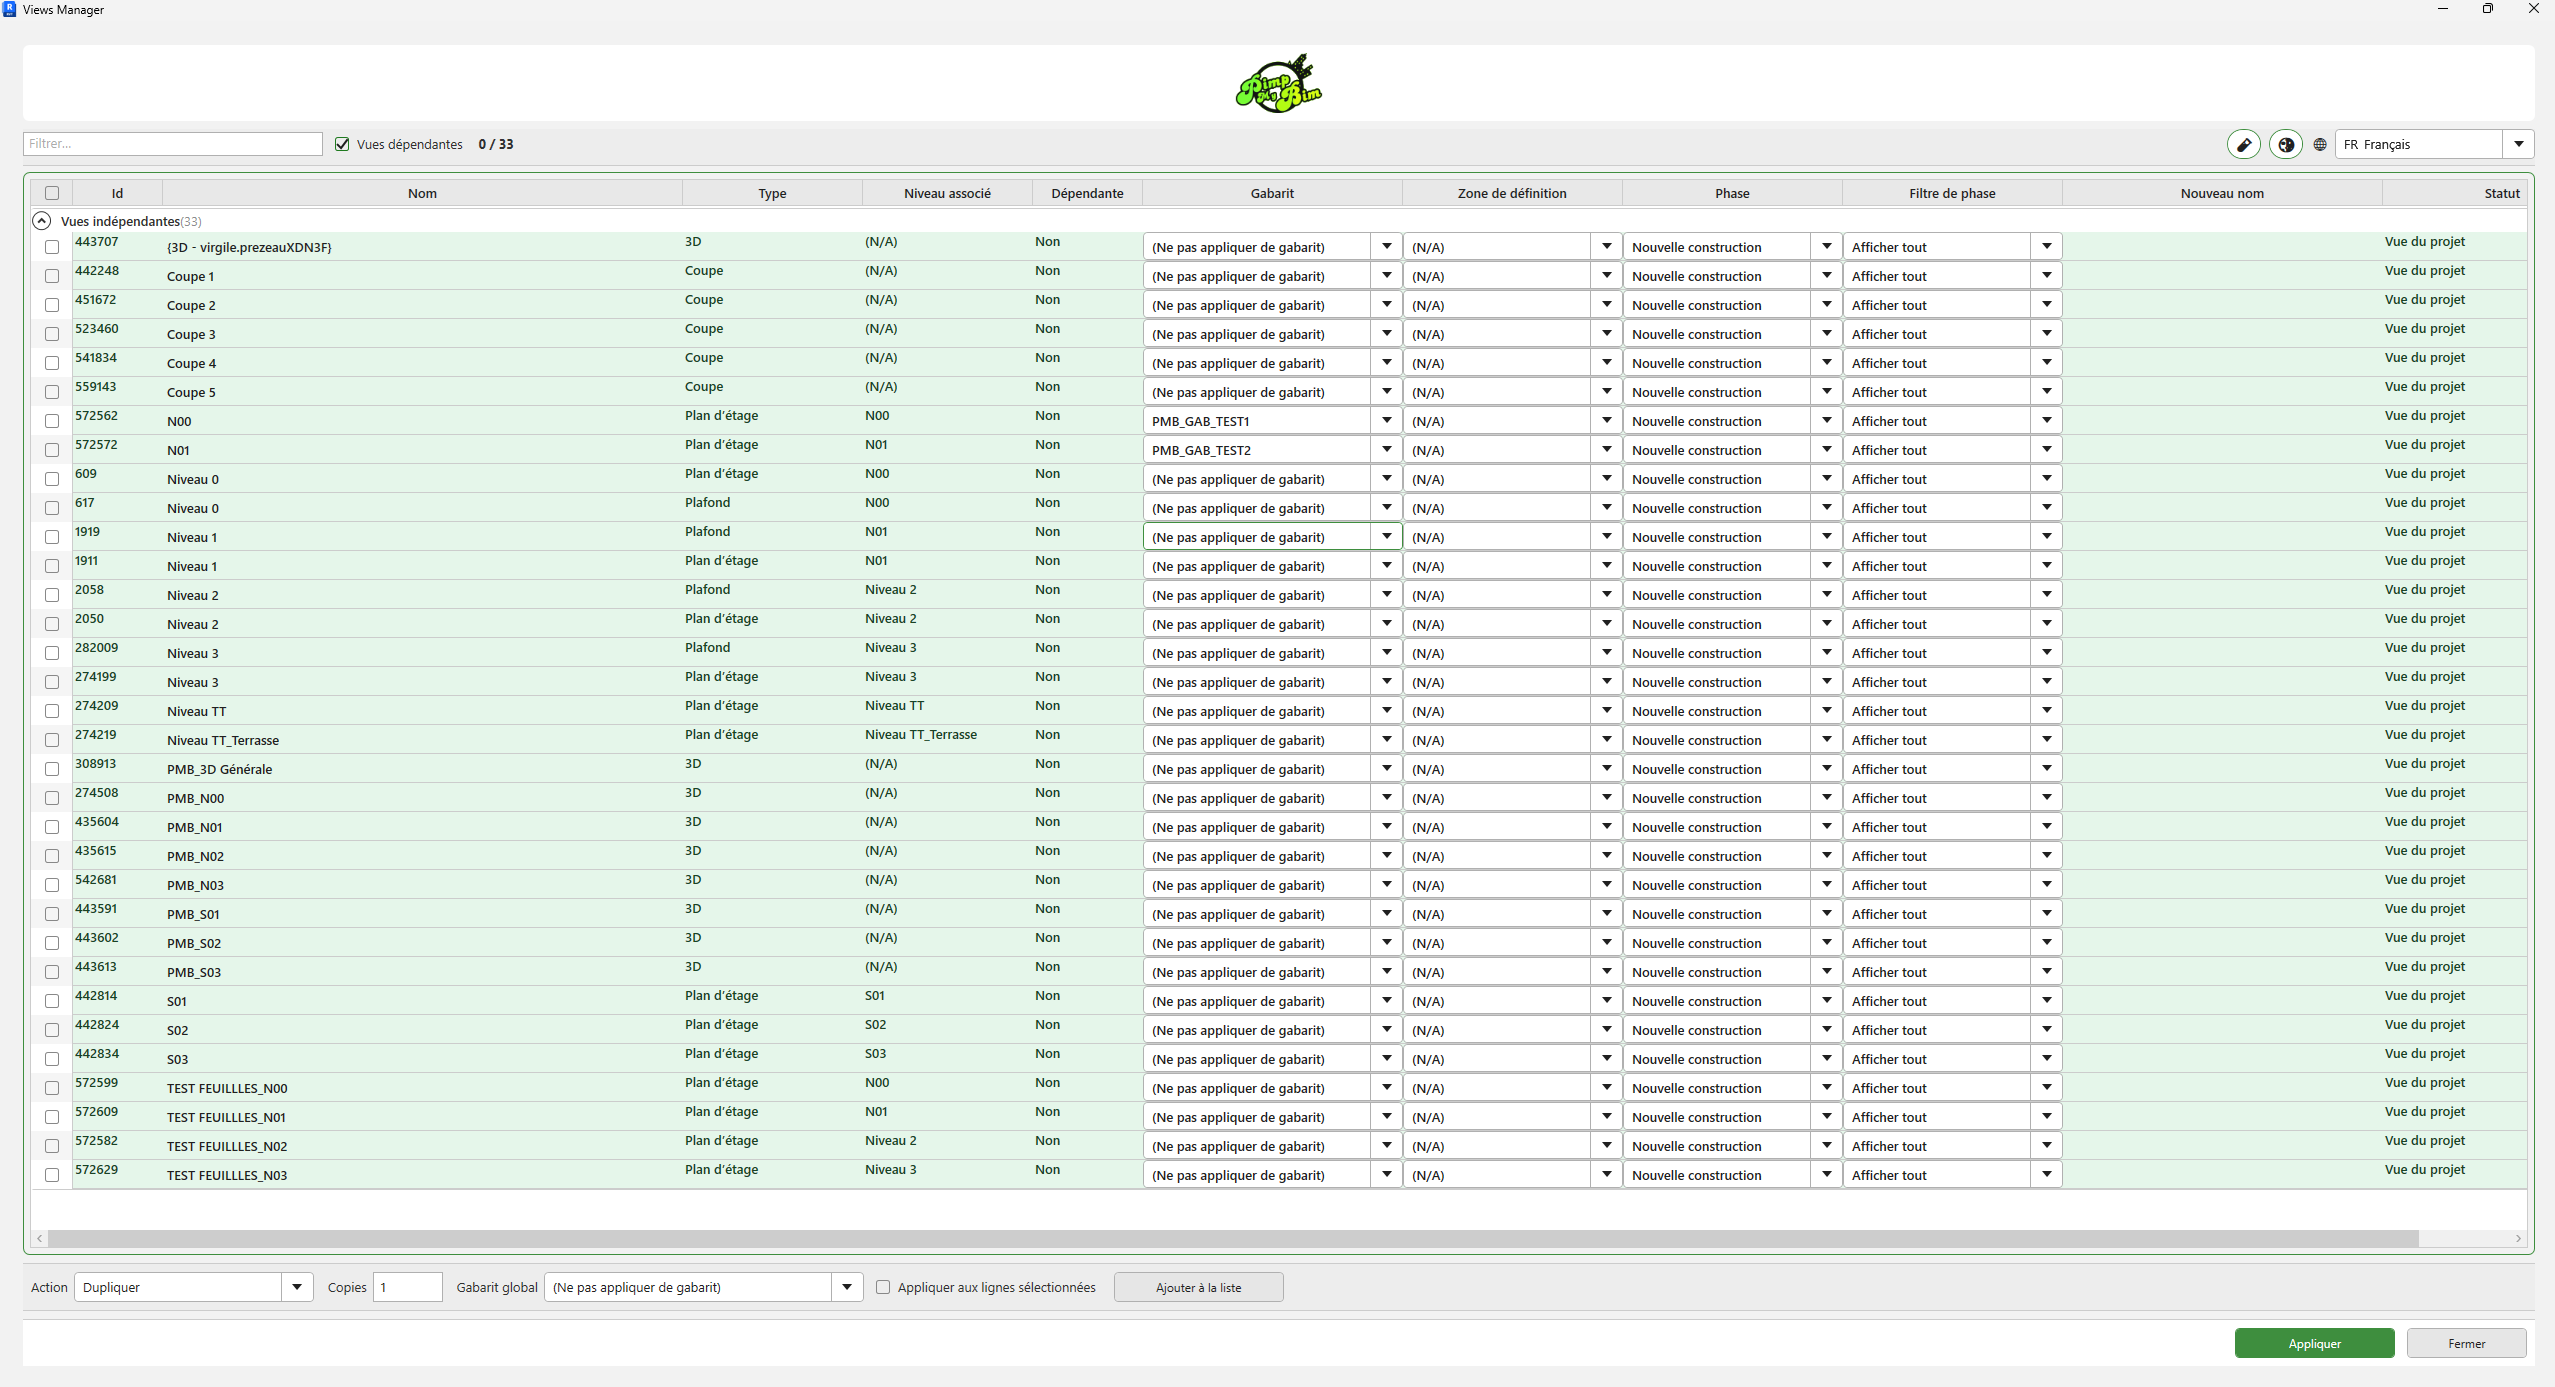Select the Coupe 1 row checkbox
This screenshot has width=2555, height=1387.
52,276
